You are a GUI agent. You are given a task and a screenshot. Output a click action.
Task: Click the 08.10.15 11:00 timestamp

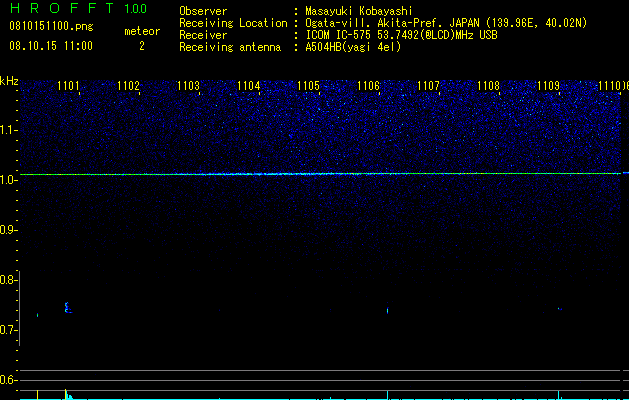click(x=51, y=46)
